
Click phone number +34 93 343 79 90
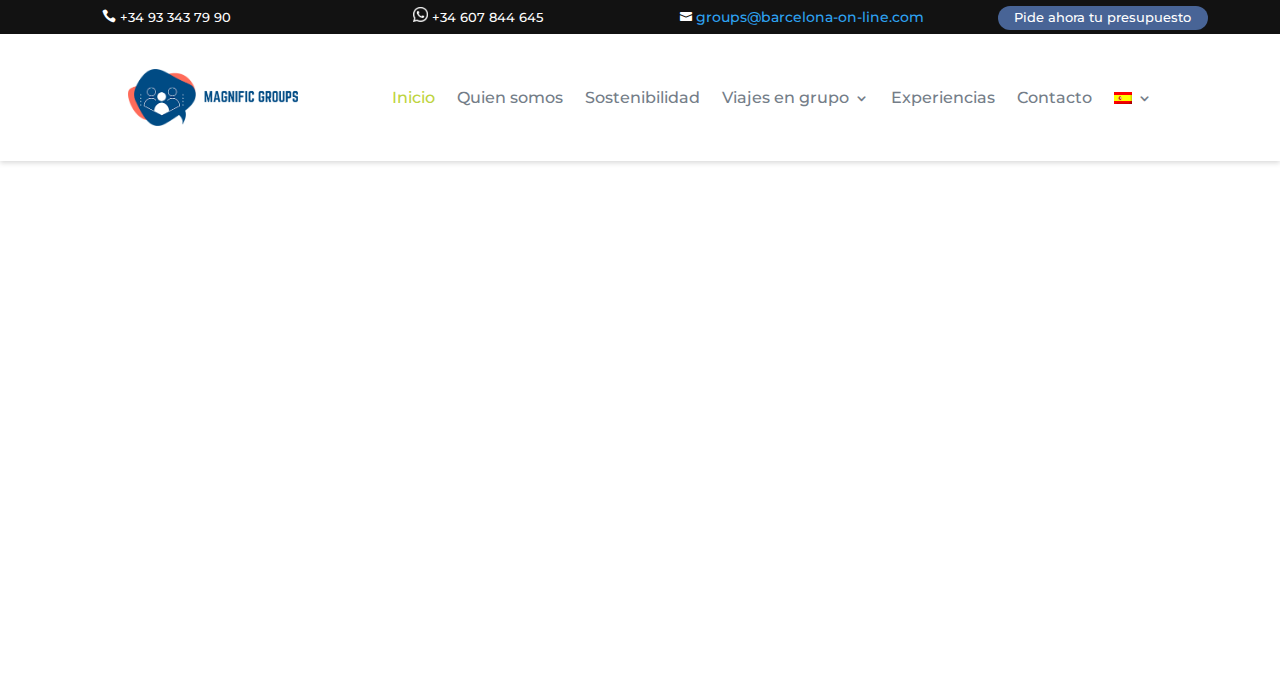175,17
